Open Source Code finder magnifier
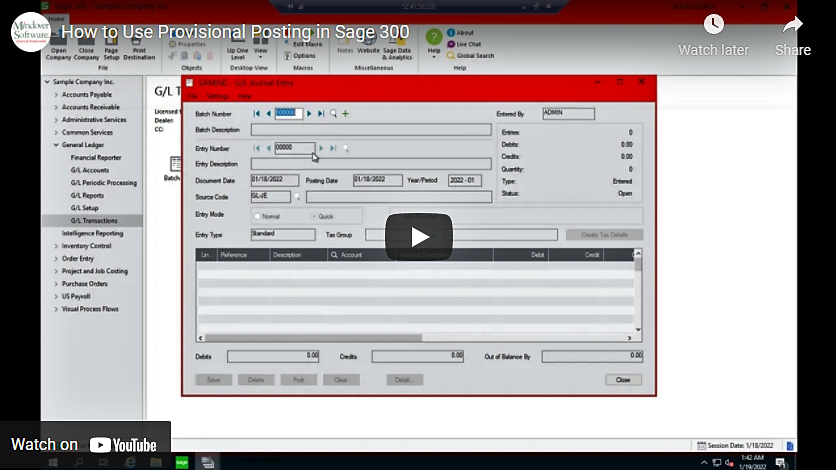Screen dimensions: 836x470 [297, 197]
